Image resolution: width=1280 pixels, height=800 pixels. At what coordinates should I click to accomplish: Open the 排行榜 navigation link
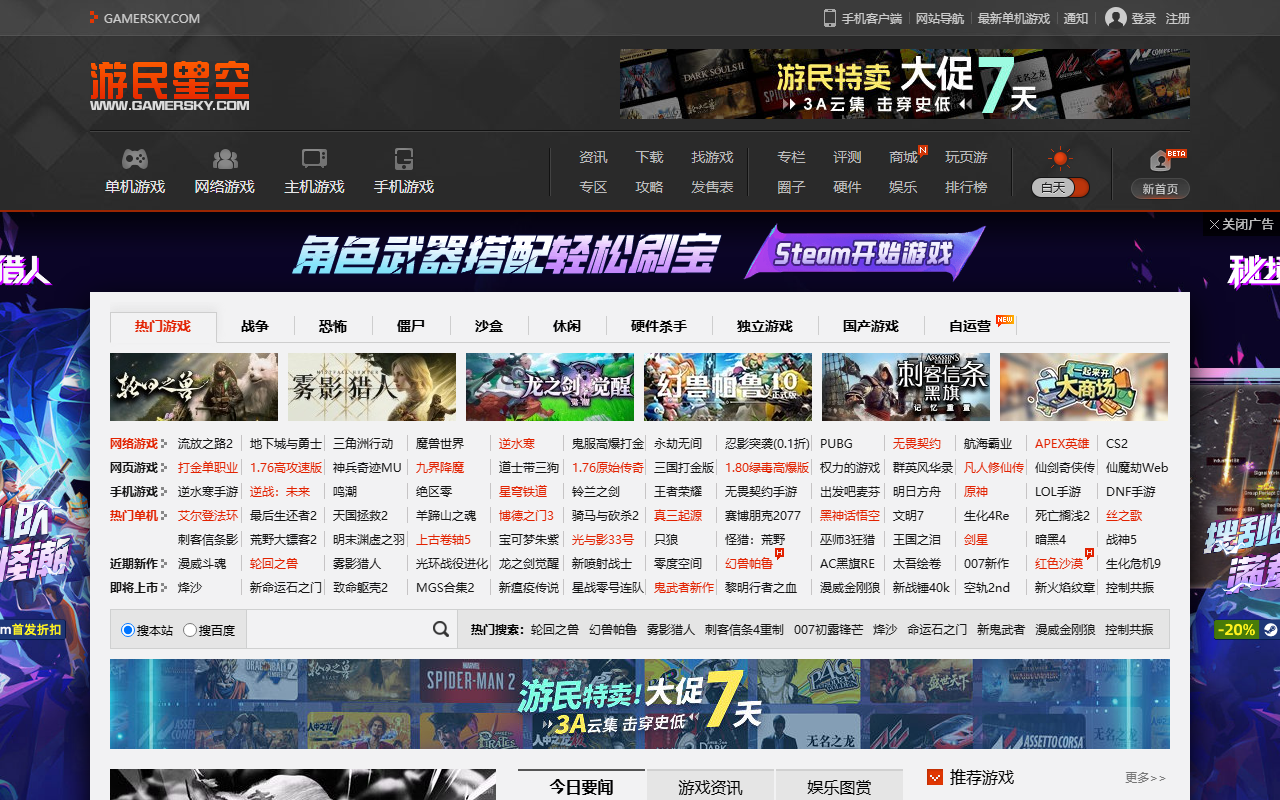966,187
